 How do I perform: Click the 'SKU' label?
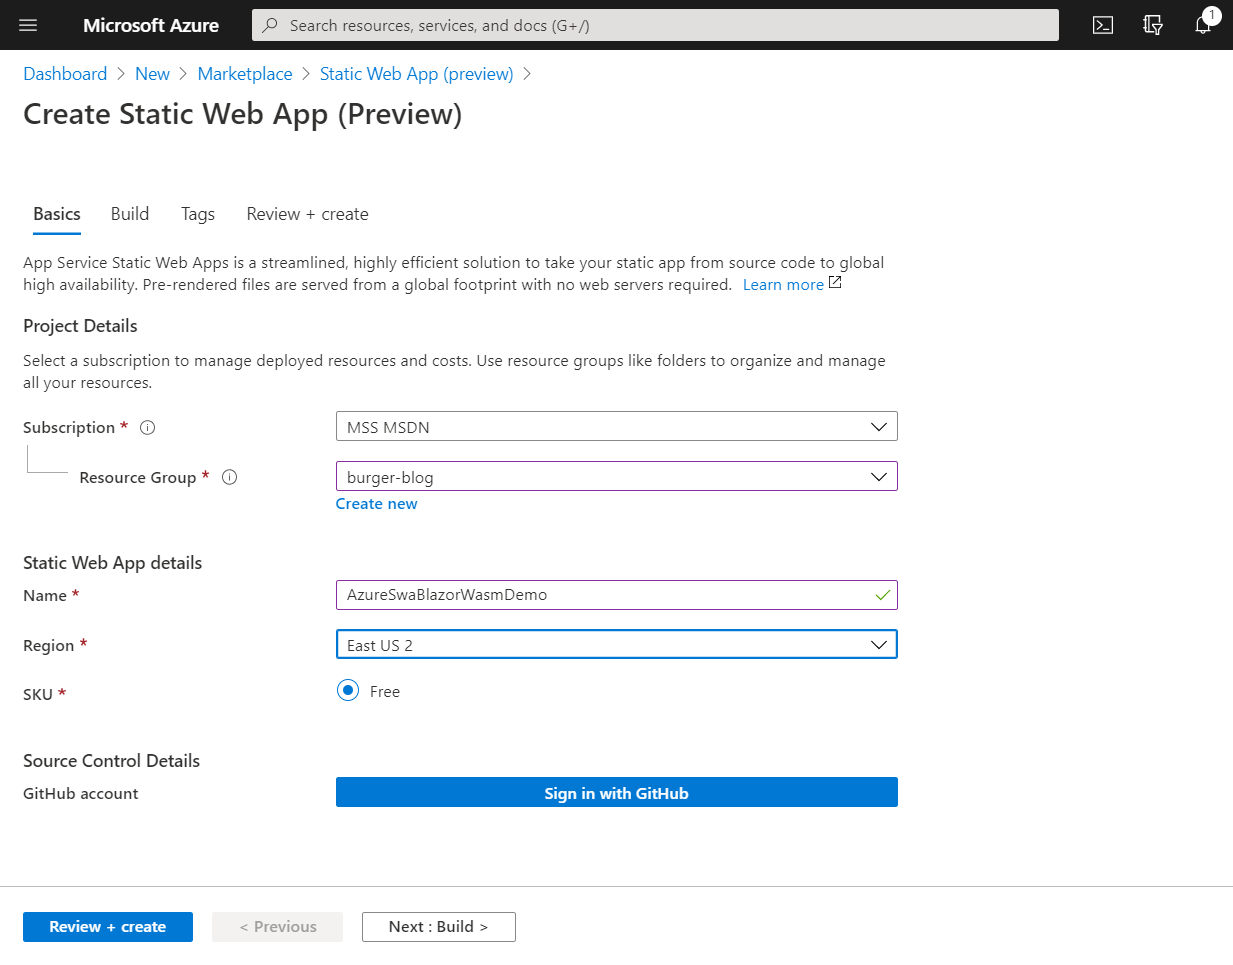pyautogui.click(x=38, y=694)
